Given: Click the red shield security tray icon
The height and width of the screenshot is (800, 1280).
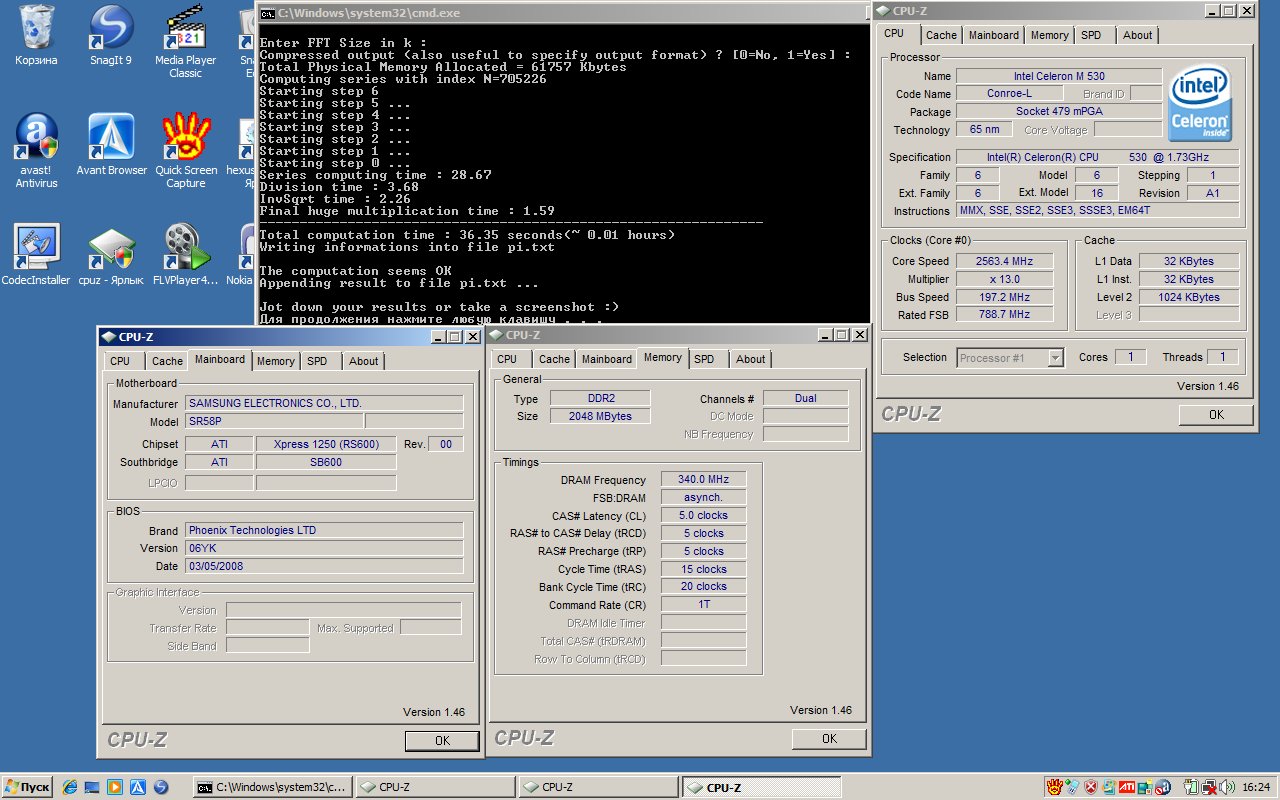Looking at the screenshot, I should coord(1091,787).
